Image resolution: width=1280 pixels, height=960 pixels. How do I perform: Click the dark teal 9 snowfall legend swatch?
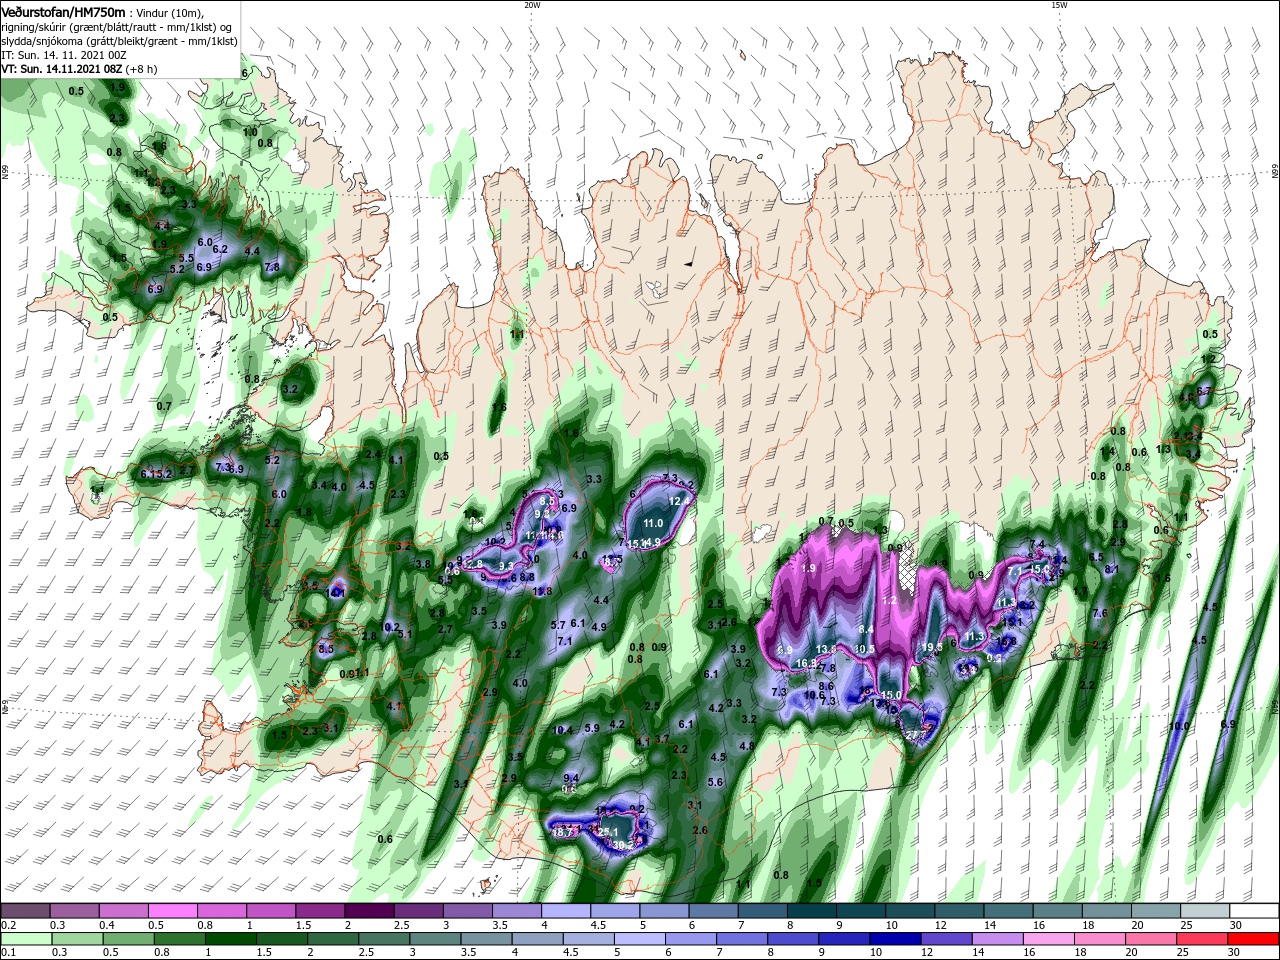[x=861, y=910]
